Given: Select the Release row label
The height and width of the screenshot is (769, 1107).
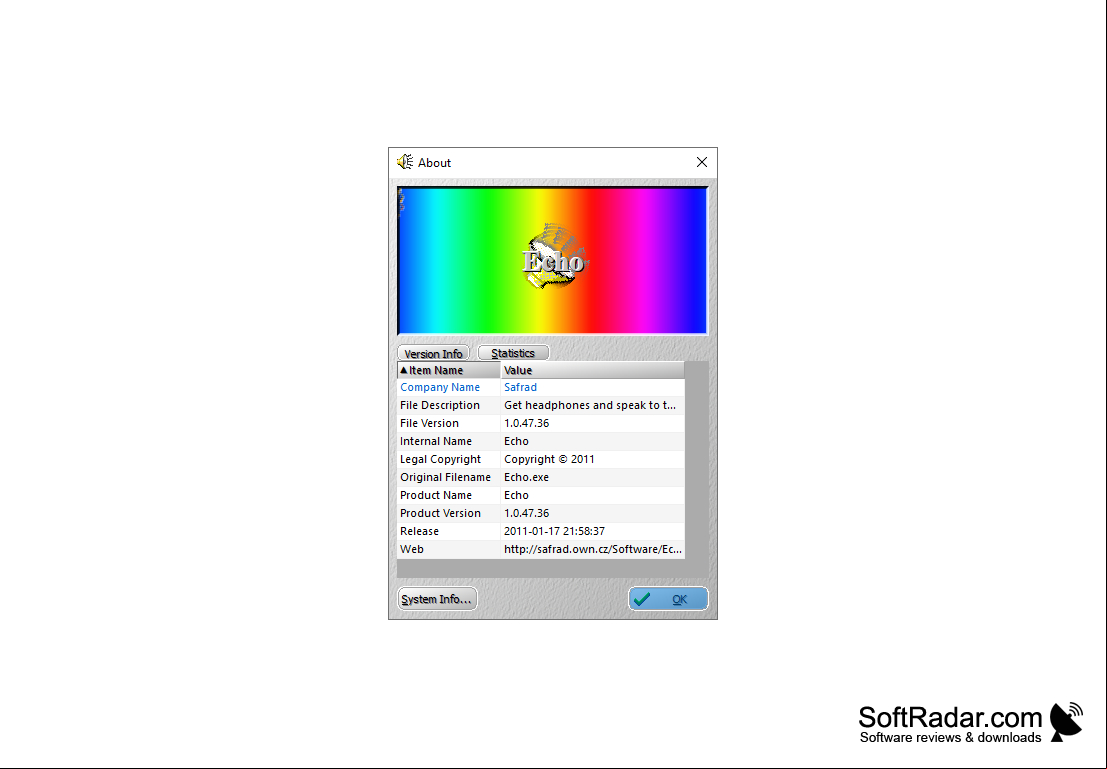Looking at the screenshot, I should point(419,531).
